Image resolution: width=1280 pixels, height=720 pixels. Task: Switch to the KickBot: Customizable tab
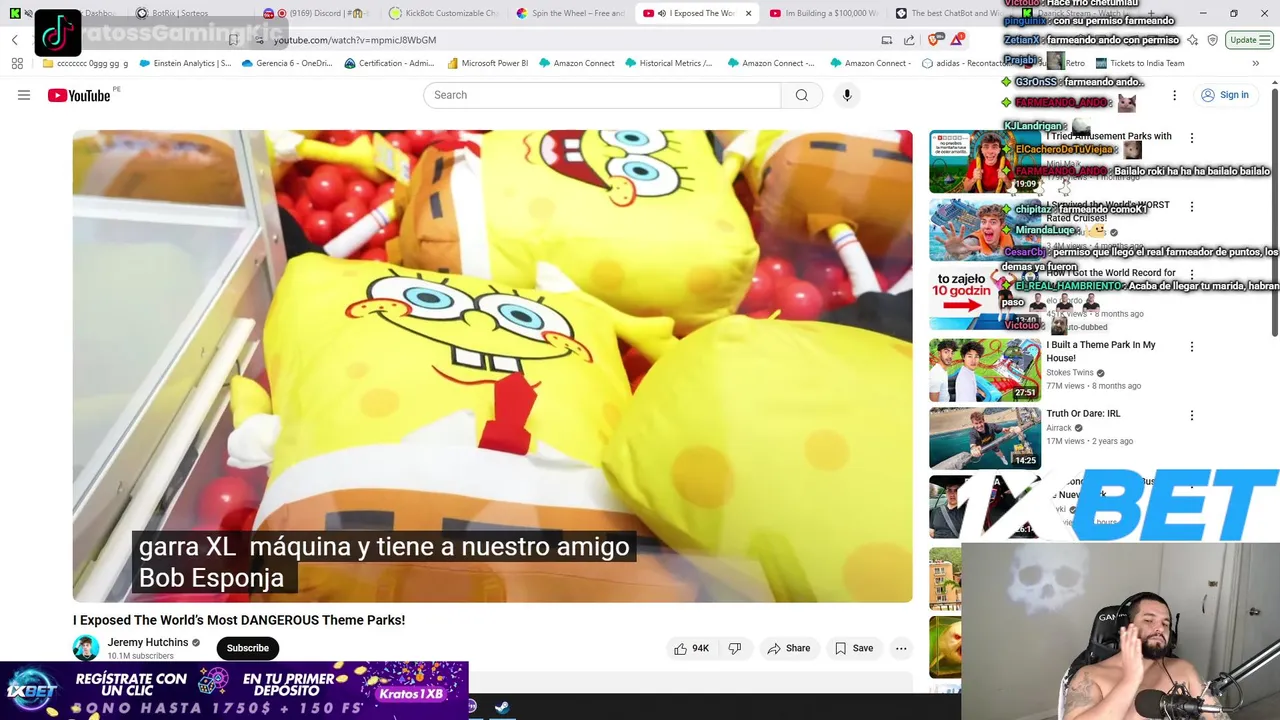coord(446,13)
